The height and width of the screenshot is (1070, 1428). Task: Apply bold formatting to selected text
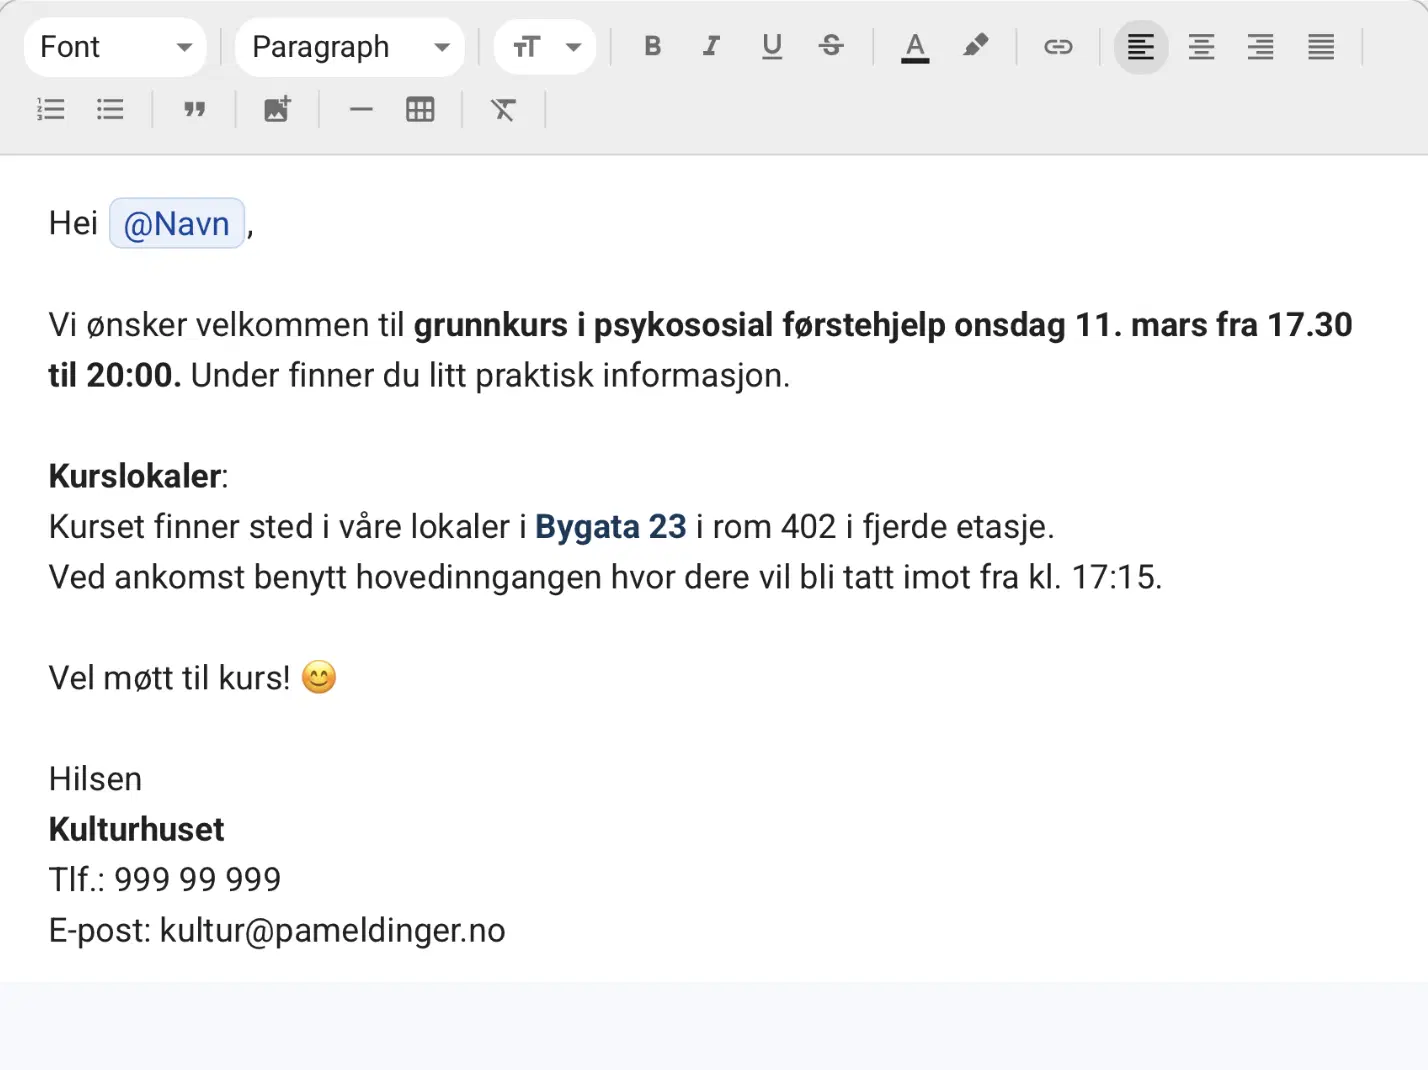pos(652,46)
